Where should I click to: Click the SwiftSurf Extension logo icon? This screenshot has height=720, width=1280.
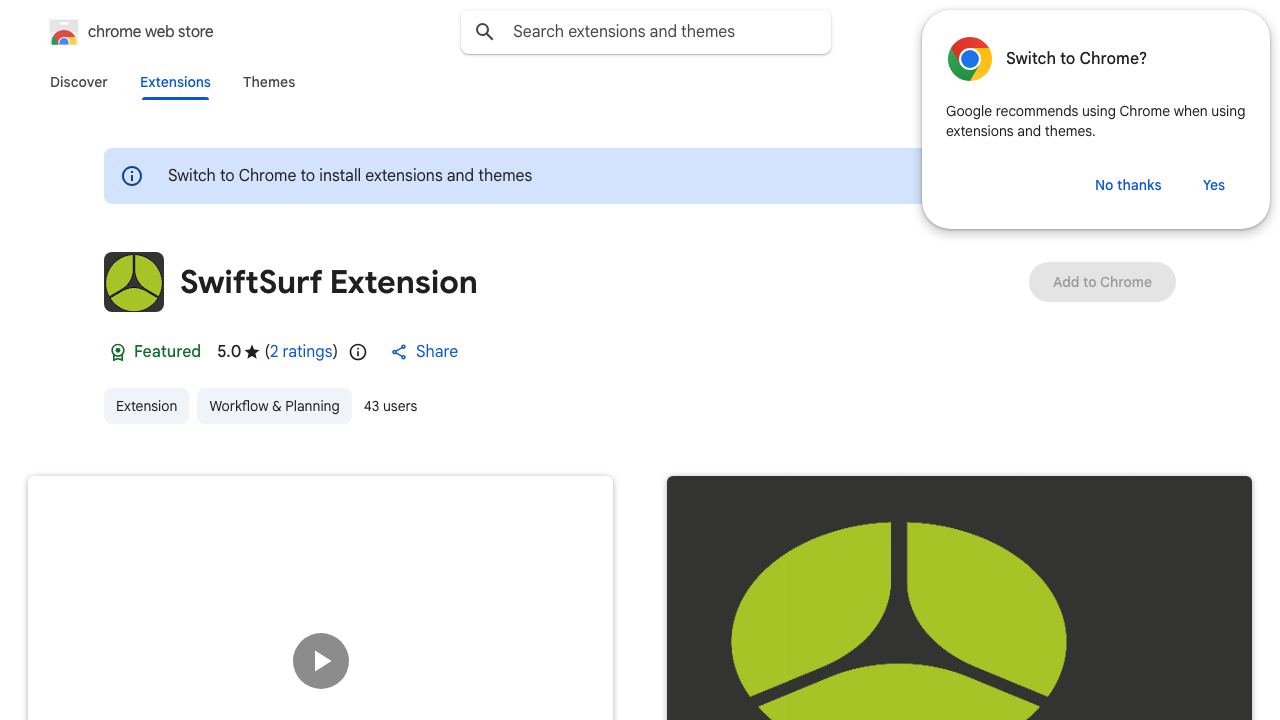pos(134,282)
